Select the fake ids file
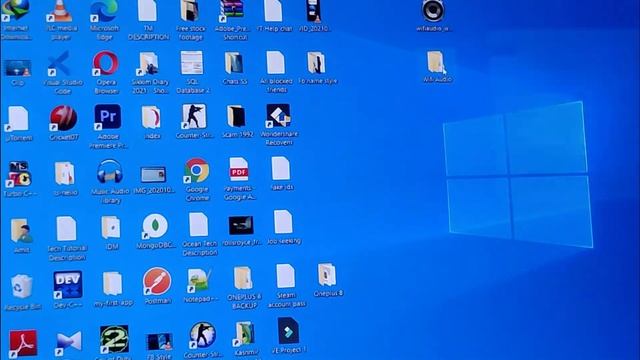The height and width of the screenshot is (360, 640). click(281, 169)
